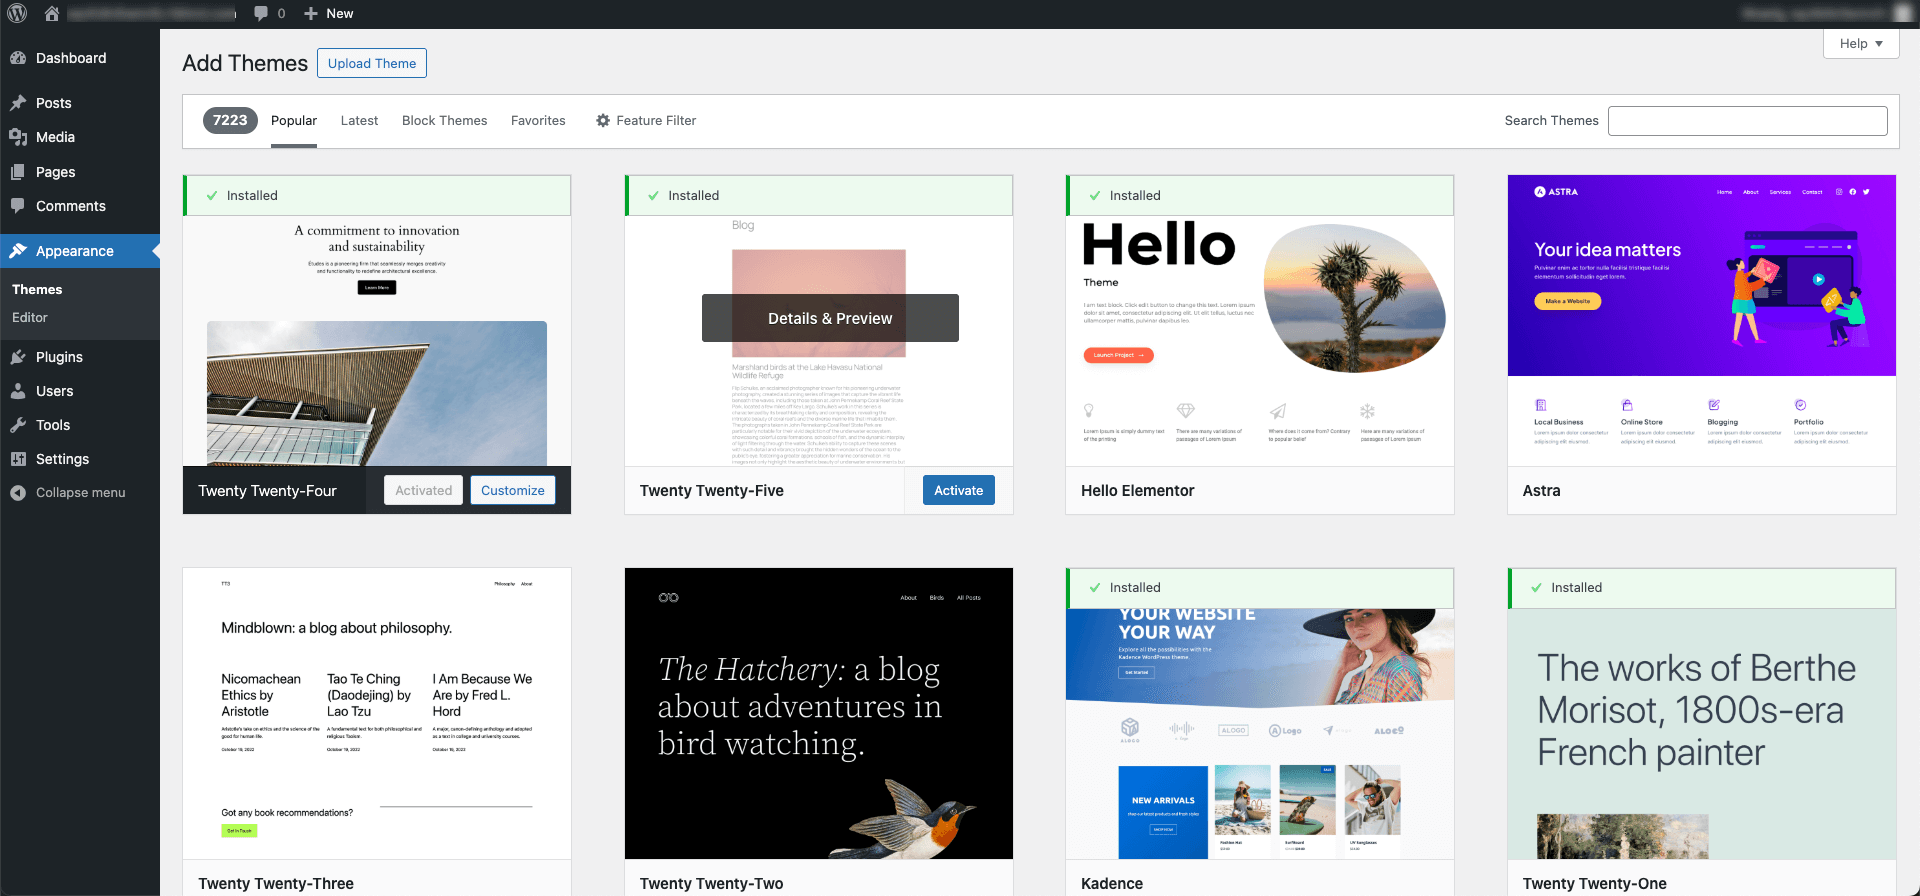Click the plus icon beside New
The image size is (1920, 896).
pyautogui.click(x=311, y=14)
